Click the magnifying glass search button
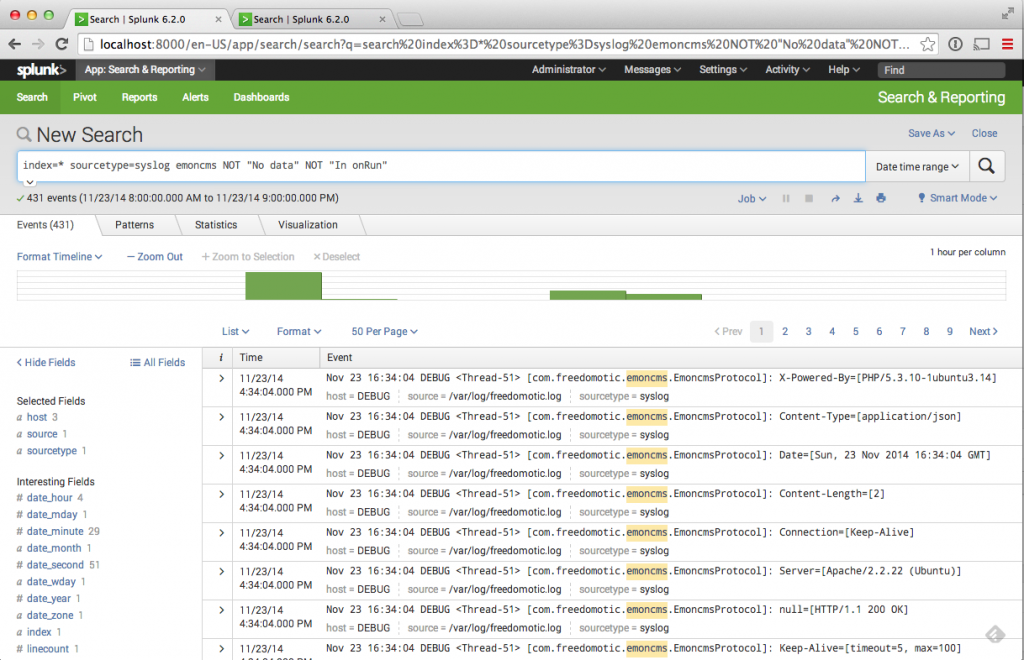The image size is (1024, 660). (x=986, y=166)
